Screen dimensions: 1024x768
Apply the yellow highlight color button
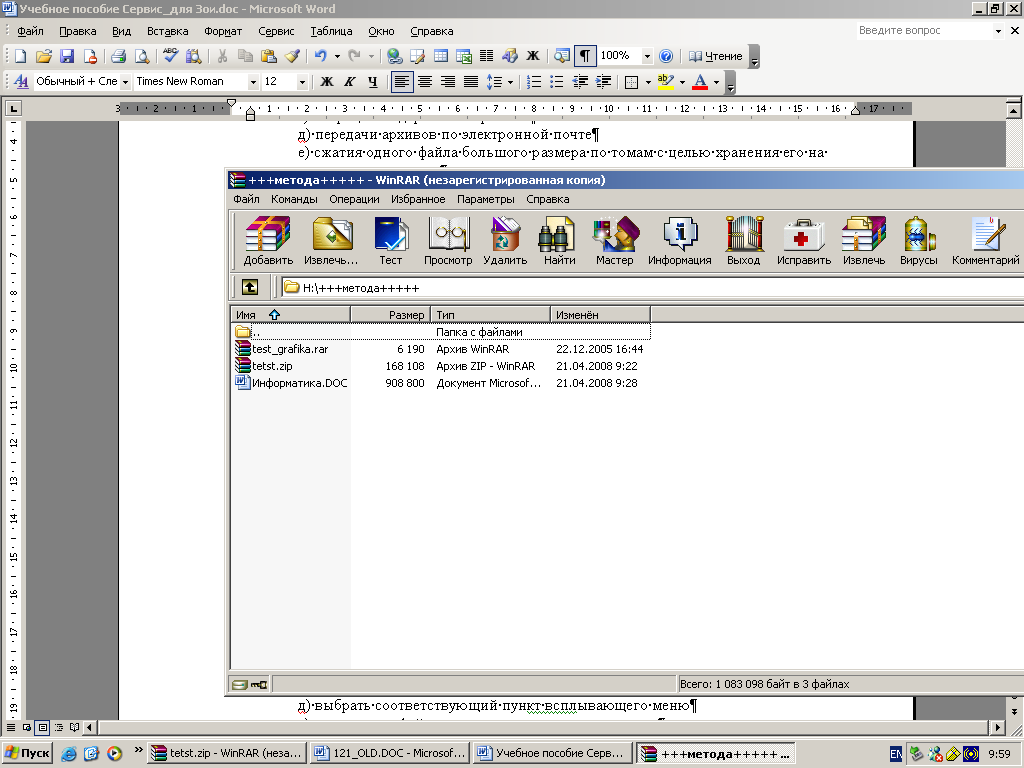click(x=665, y=82)
